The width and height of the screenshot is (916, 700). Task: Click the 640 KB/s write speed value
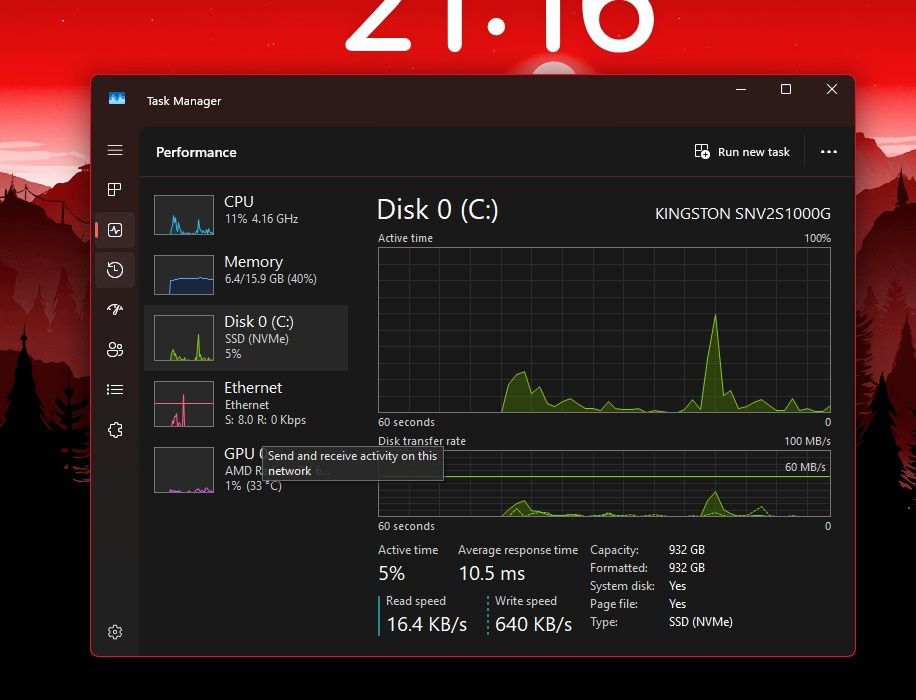tap(533, 624)
